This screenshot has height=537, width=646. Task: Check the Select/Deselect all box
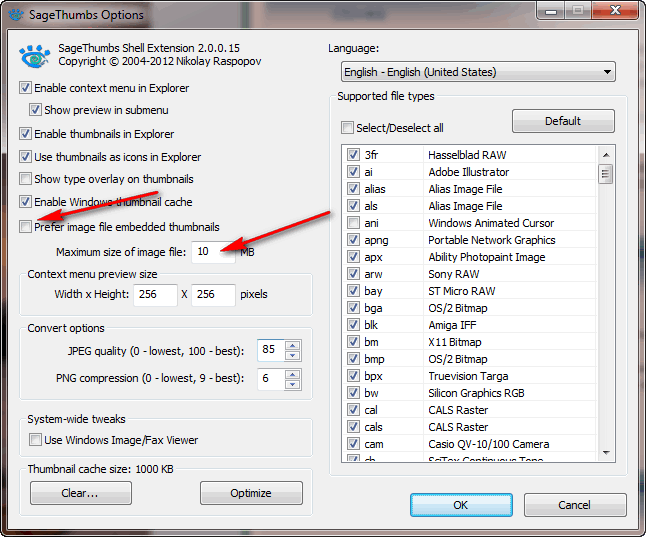point(347,128)
